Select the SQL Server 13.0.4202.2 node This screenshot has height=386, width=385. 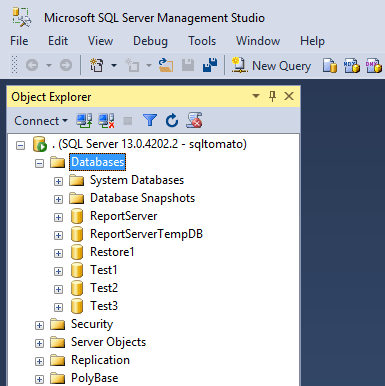(149, 144)
